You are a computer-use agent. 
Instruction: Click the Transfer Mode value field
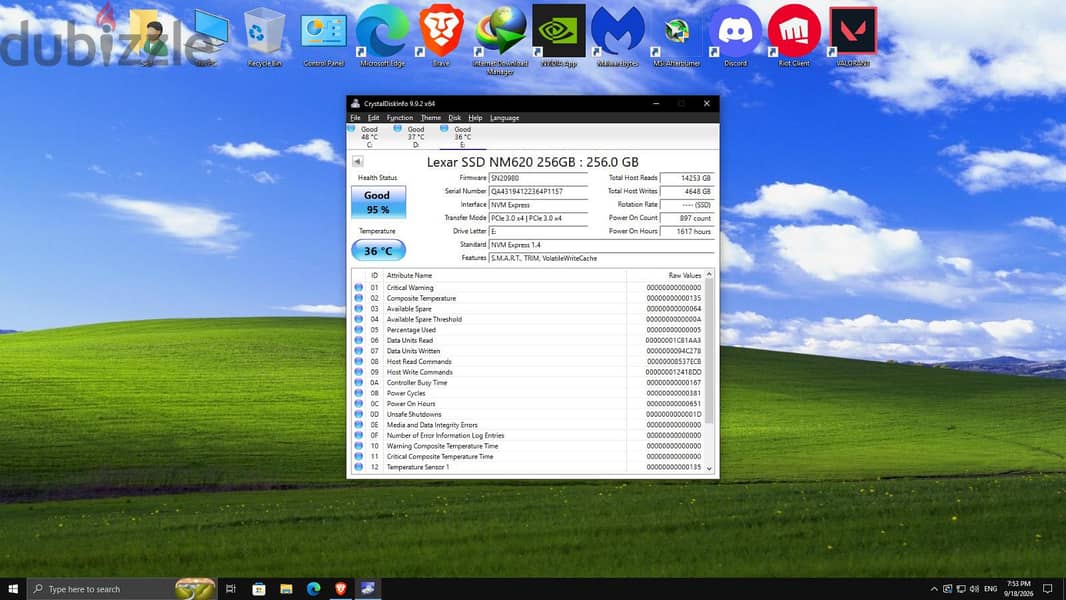538,218
